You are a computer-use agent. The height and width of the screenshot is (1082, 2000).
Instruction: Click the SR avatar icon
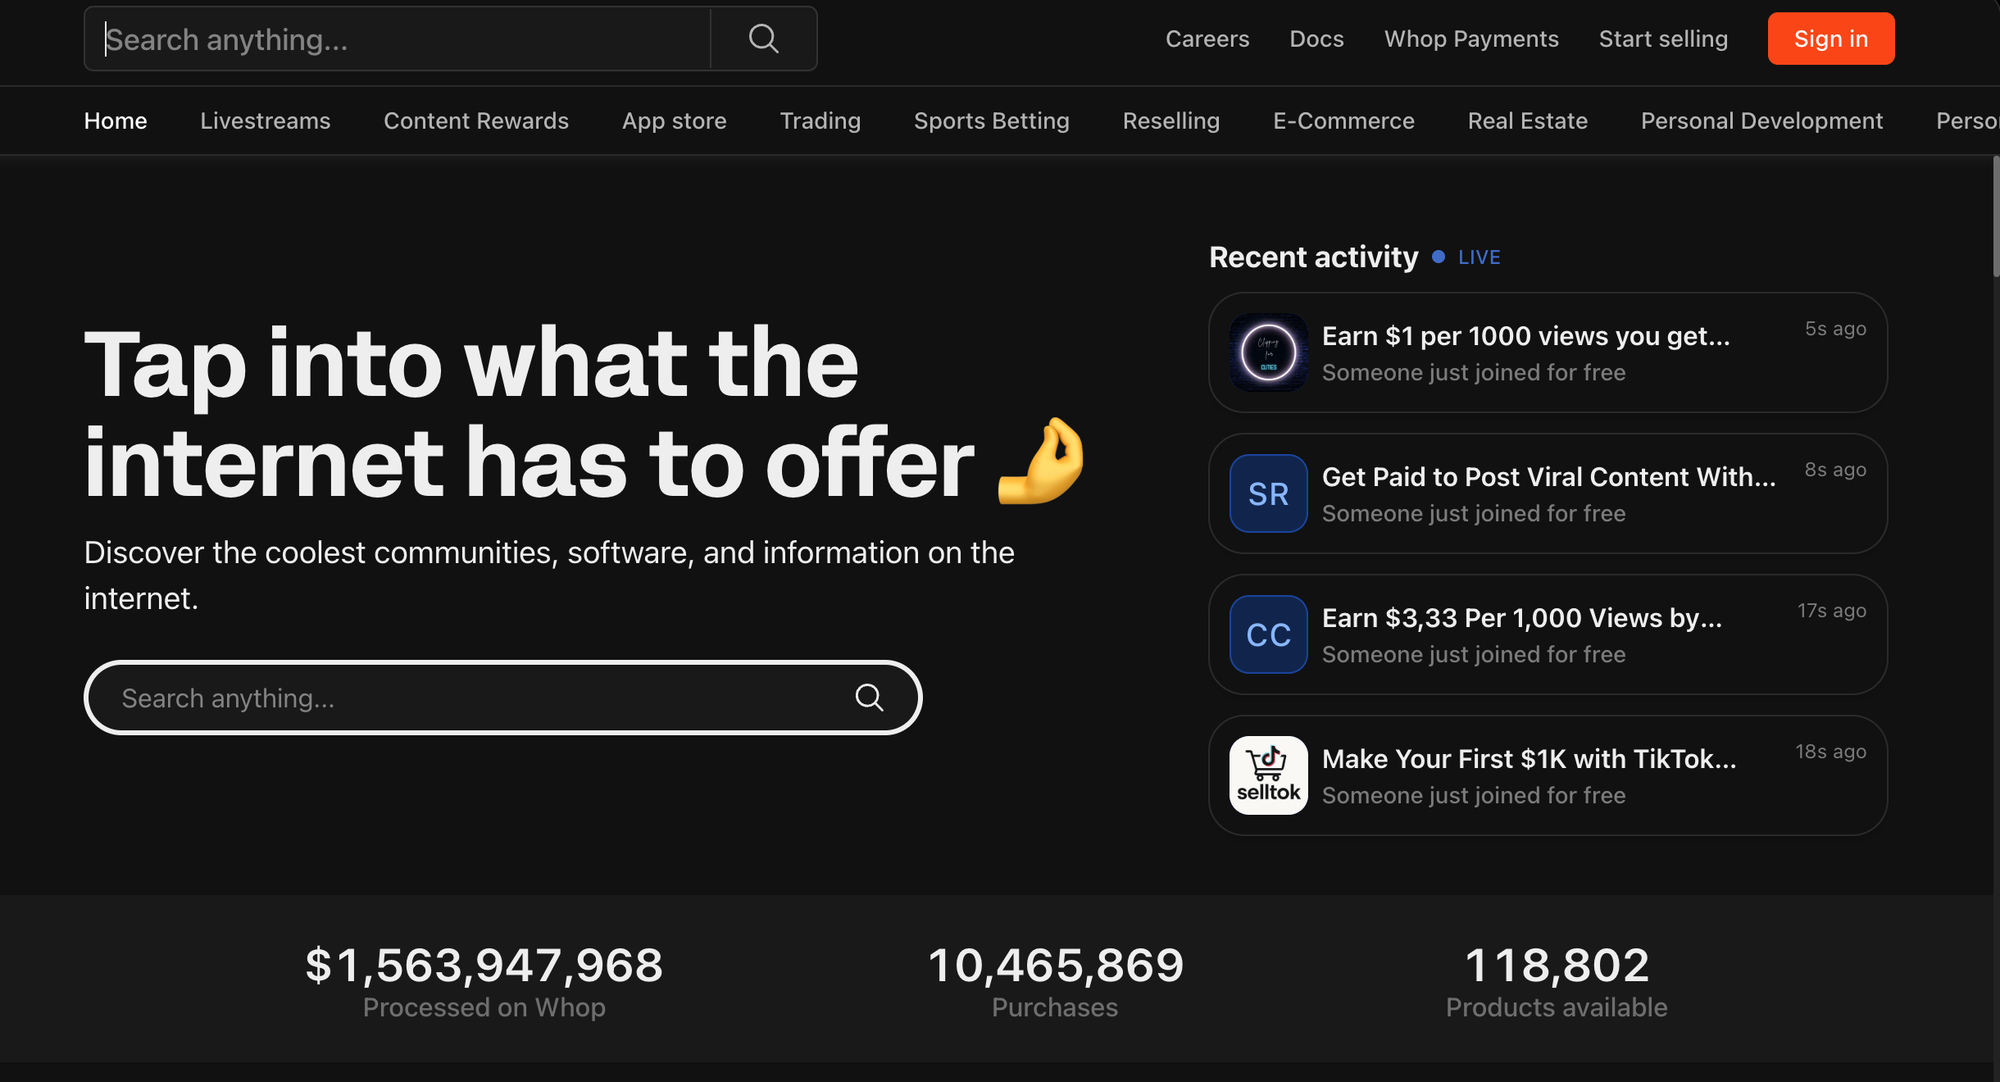(1268, 493)
